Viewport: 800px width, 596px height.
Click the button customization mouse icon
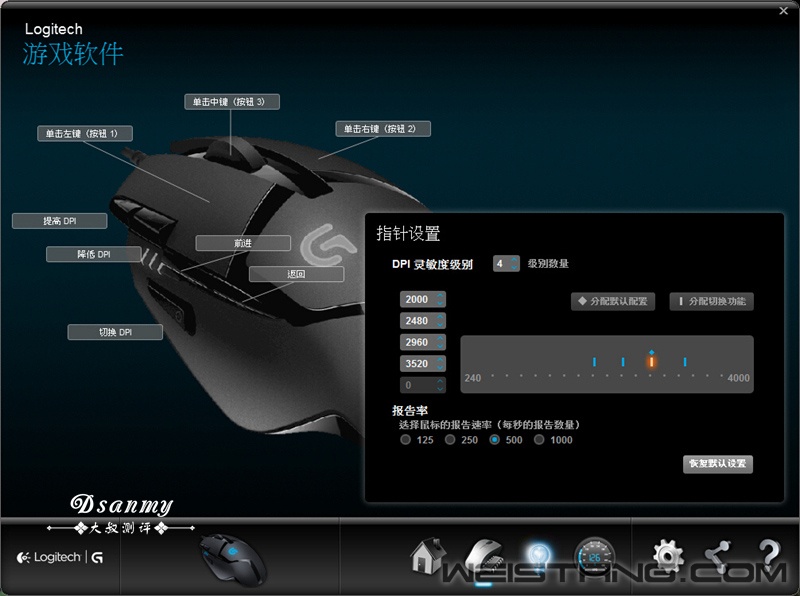click(x=484, y=556)
